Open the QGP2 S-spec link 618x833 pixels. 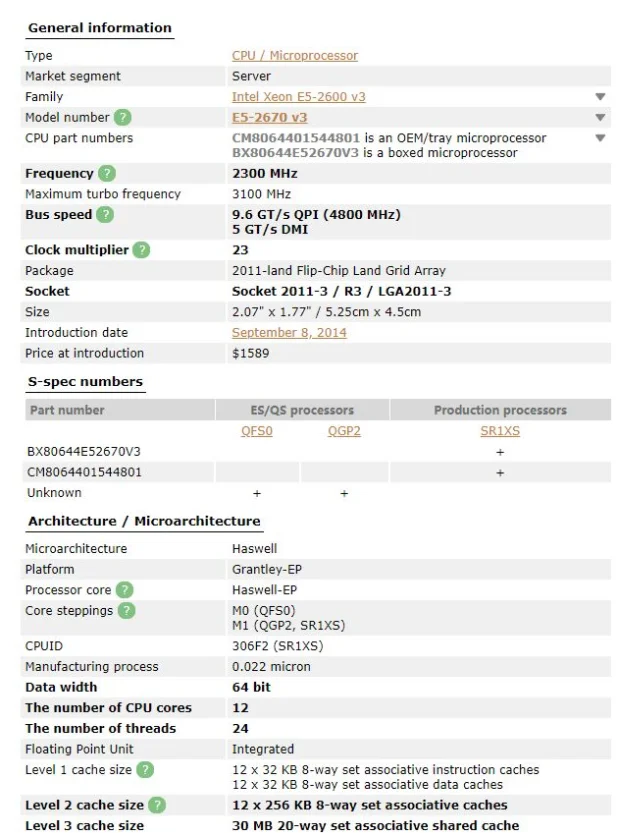[344, 431]
